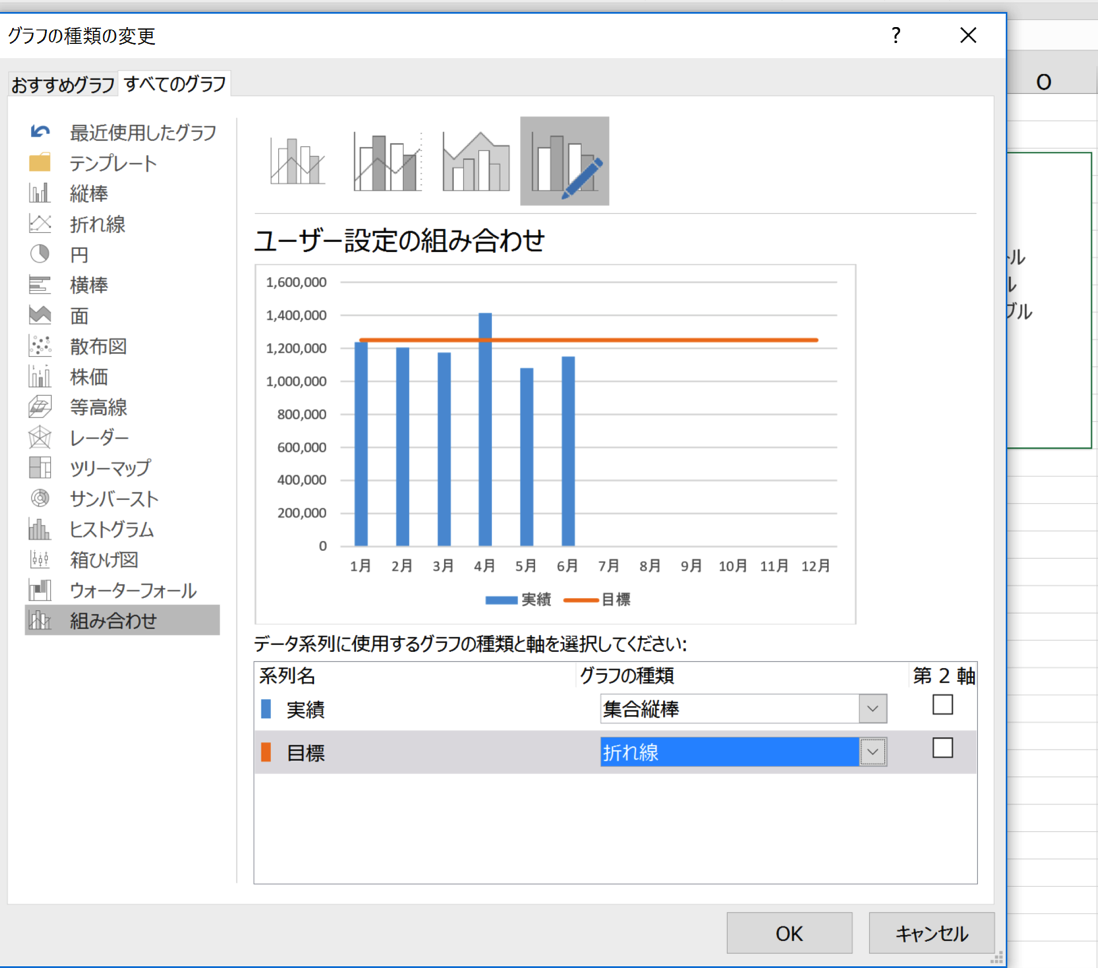The width and height of the screenshot is (1098, 968).
Task: Pick the column-line on secondary axis subtype
Action: (x=387, y=161)
